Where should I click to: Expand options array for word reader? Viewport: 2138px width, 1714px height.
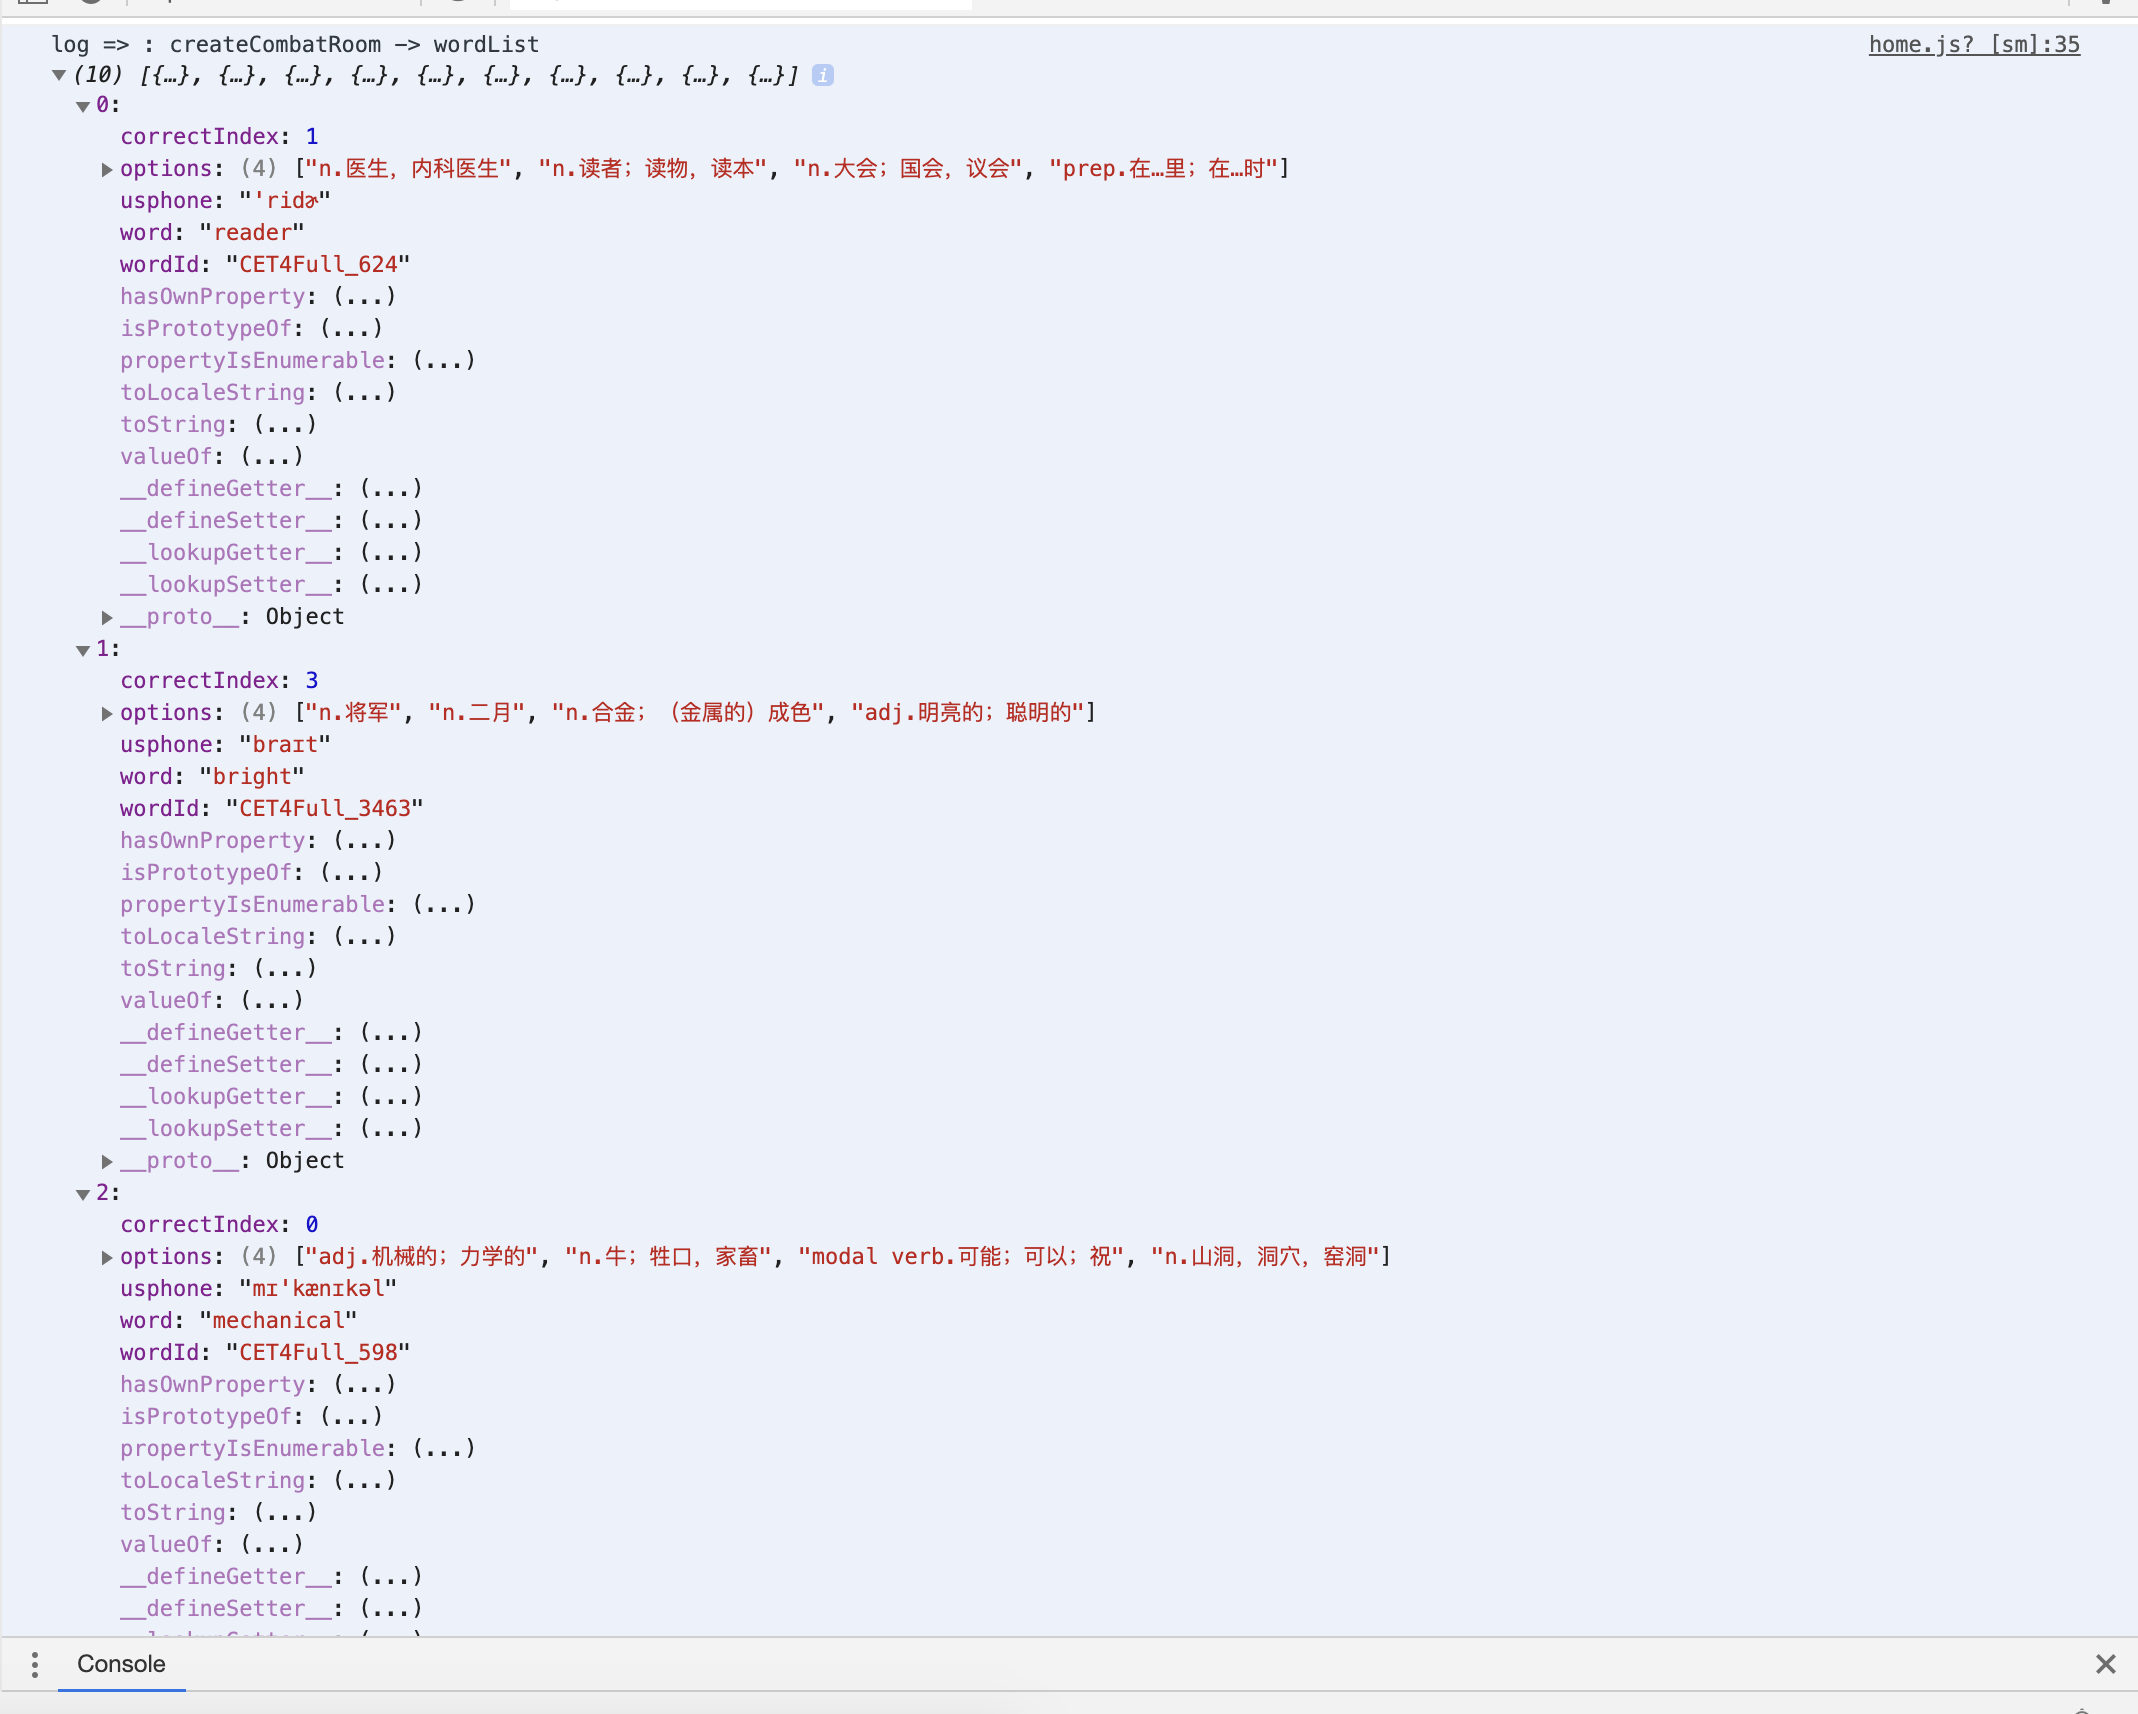pos(107,169)
